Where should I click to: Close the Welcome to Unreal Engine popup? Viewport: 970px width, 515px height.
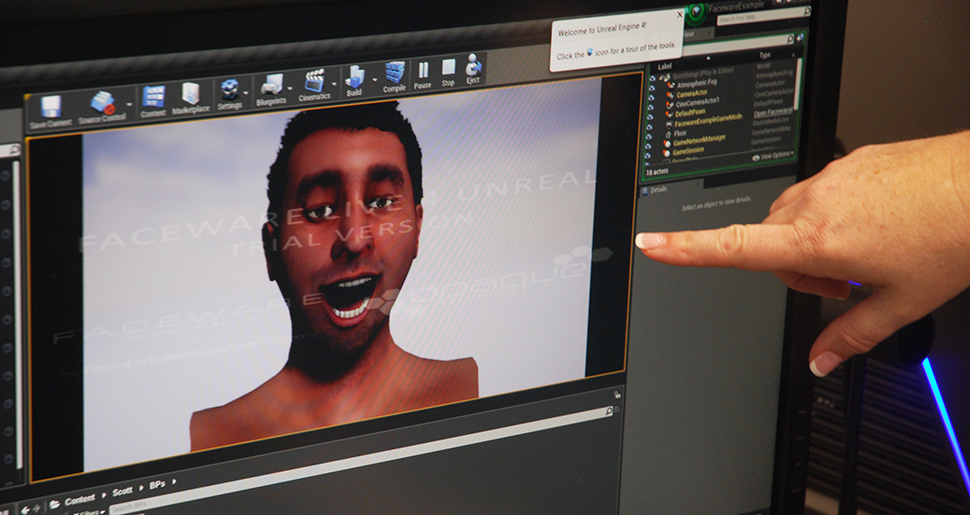point(680,16)
